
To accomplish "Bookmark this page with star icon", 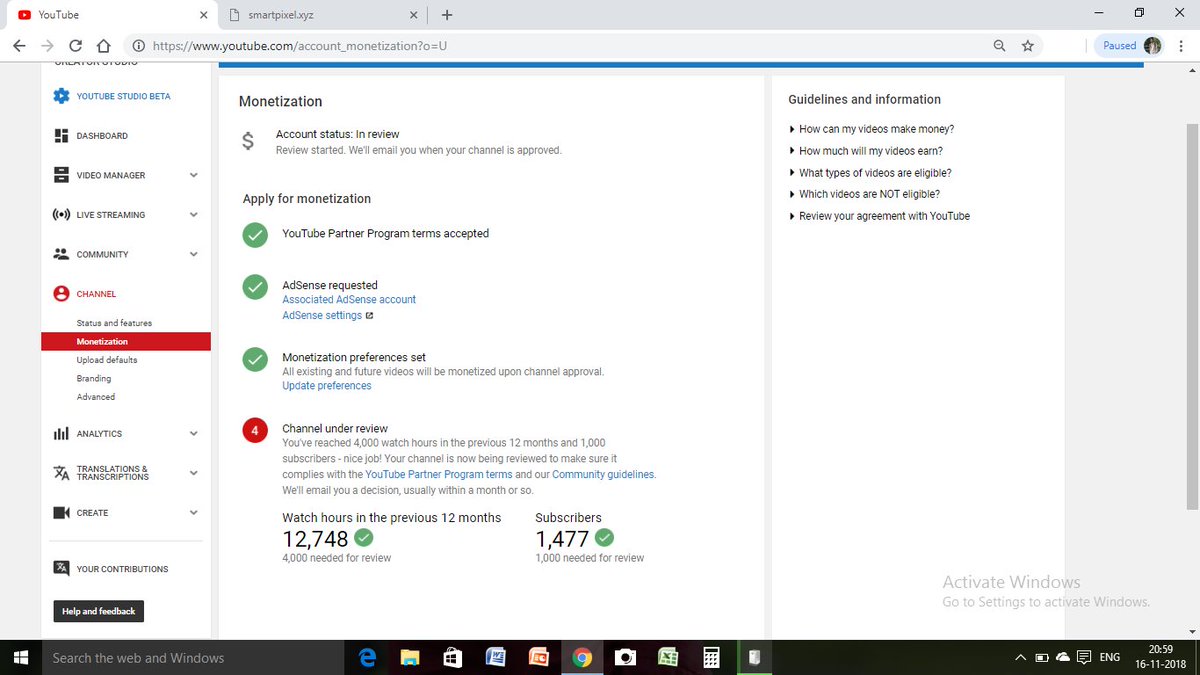I will [x=1027, y=46].
